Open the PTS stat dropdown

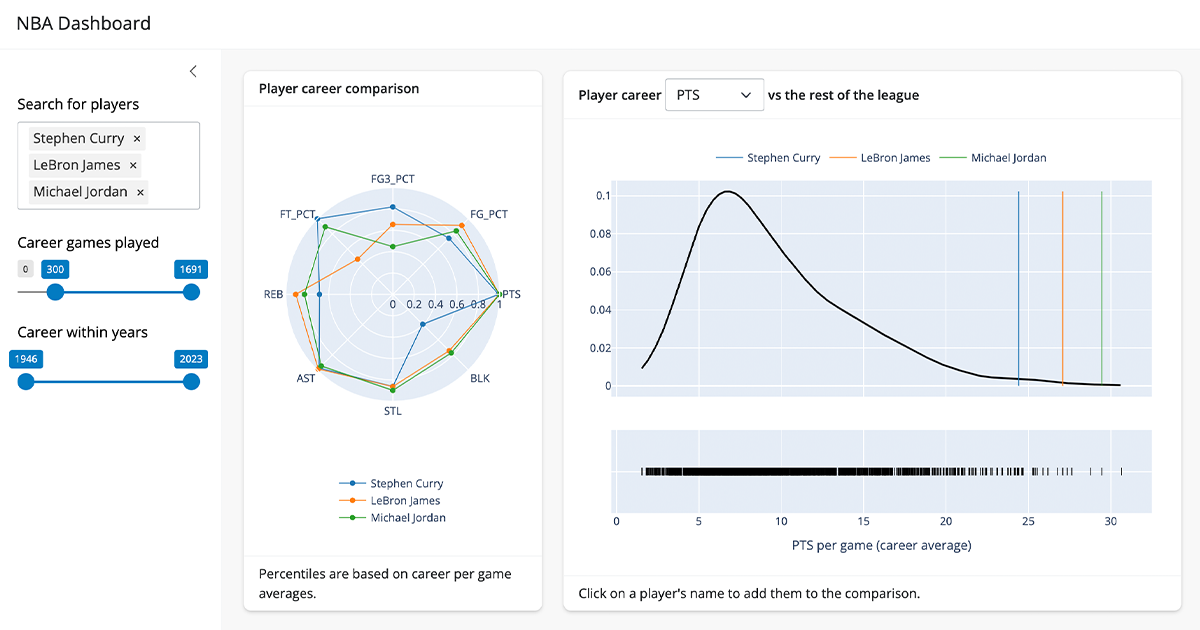pos(714,95)
